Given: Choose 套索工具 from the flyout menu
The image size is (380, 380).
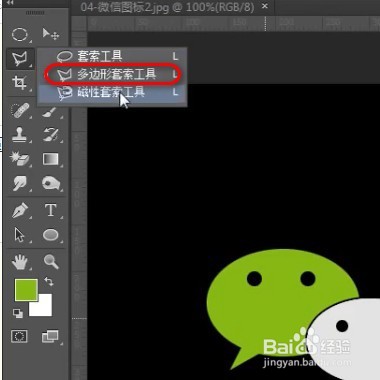Looking at the screenshot, I should (x=112, y=56).
